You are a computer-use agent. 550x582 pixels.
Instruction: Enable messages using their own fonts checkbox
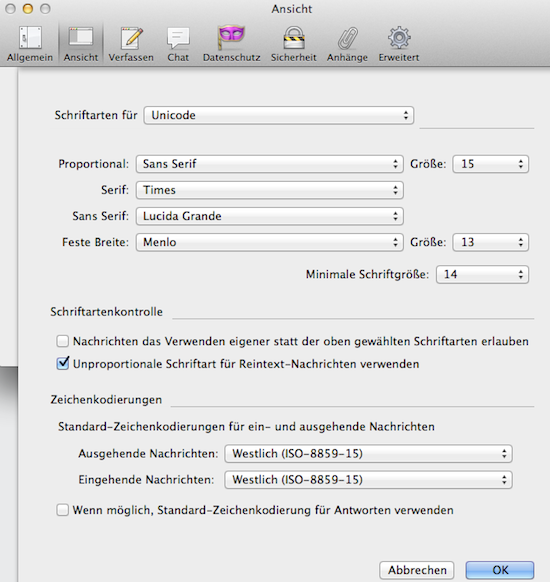(x=63, y=341)
